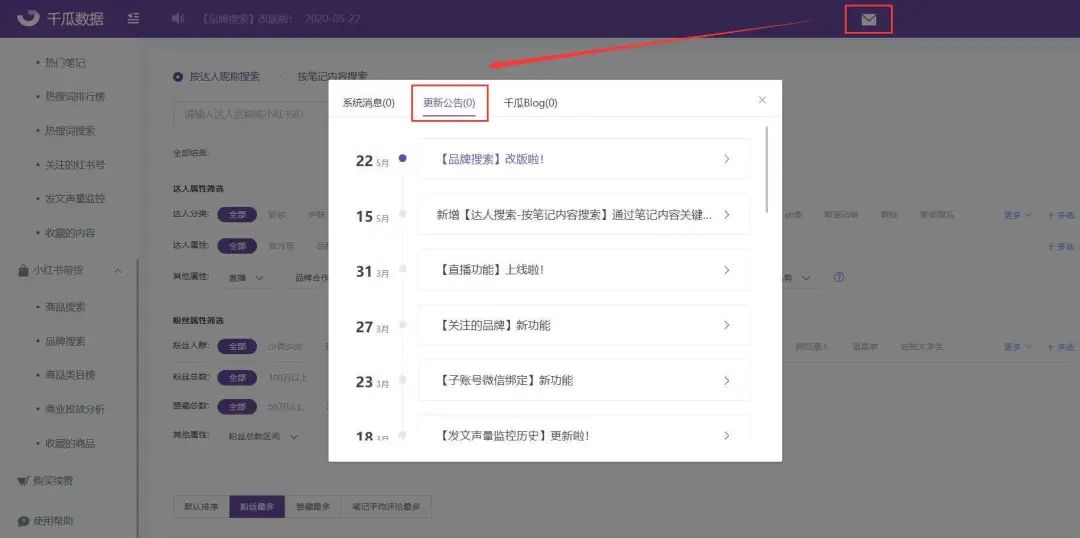Sort by 赞藏最多
The width and height of the screenshot is (1080, 538).
click(313, 506)
